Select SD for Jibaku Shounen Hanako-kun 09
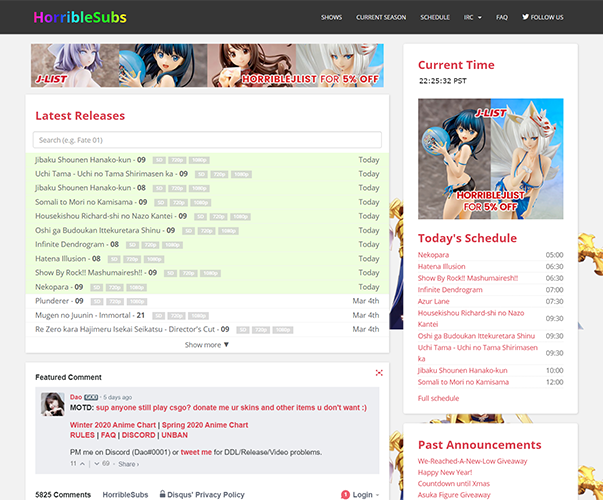This screenshot has width=603, height=500. click(159, 160)
